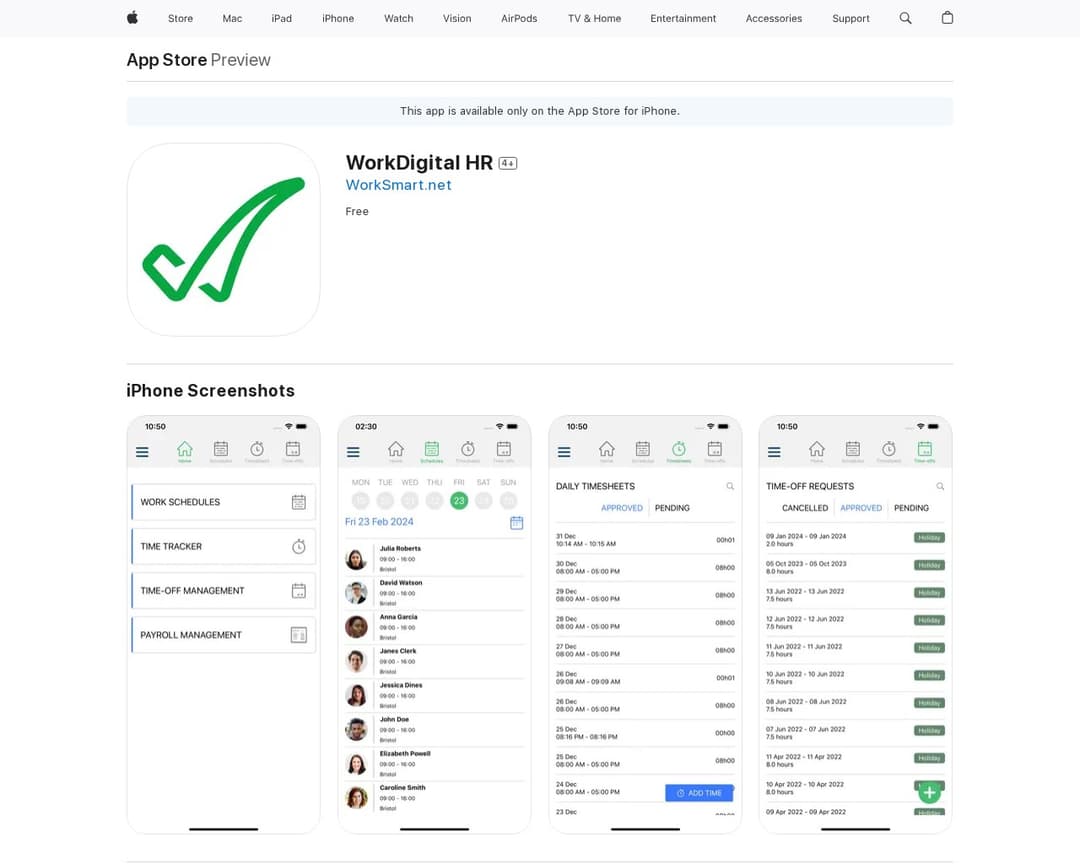Click John Doe's avatar
The height and width of the screenshot is (864, 1080).
pos(356,729)
